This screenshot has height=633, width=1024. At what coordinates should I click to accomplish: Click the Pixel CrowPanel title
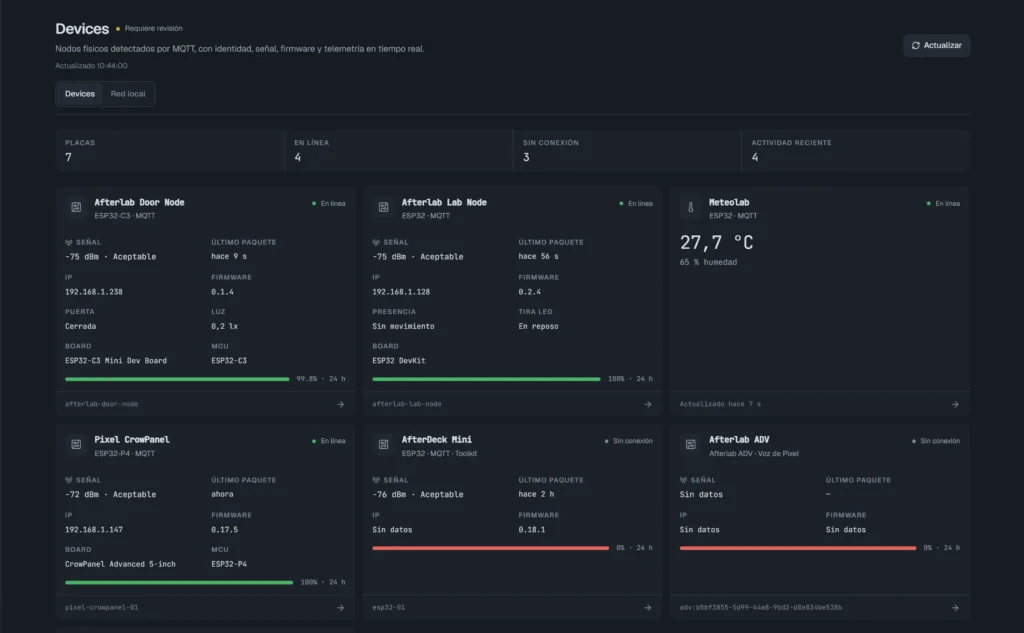[x=131, y=440]
